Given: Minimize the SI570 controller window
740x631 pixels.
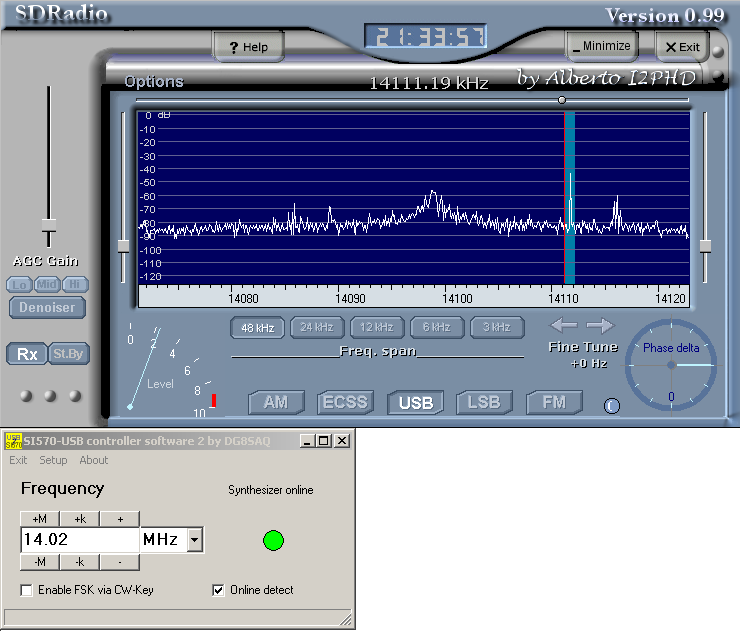Looking at the screenshot, I should point(307,441).
